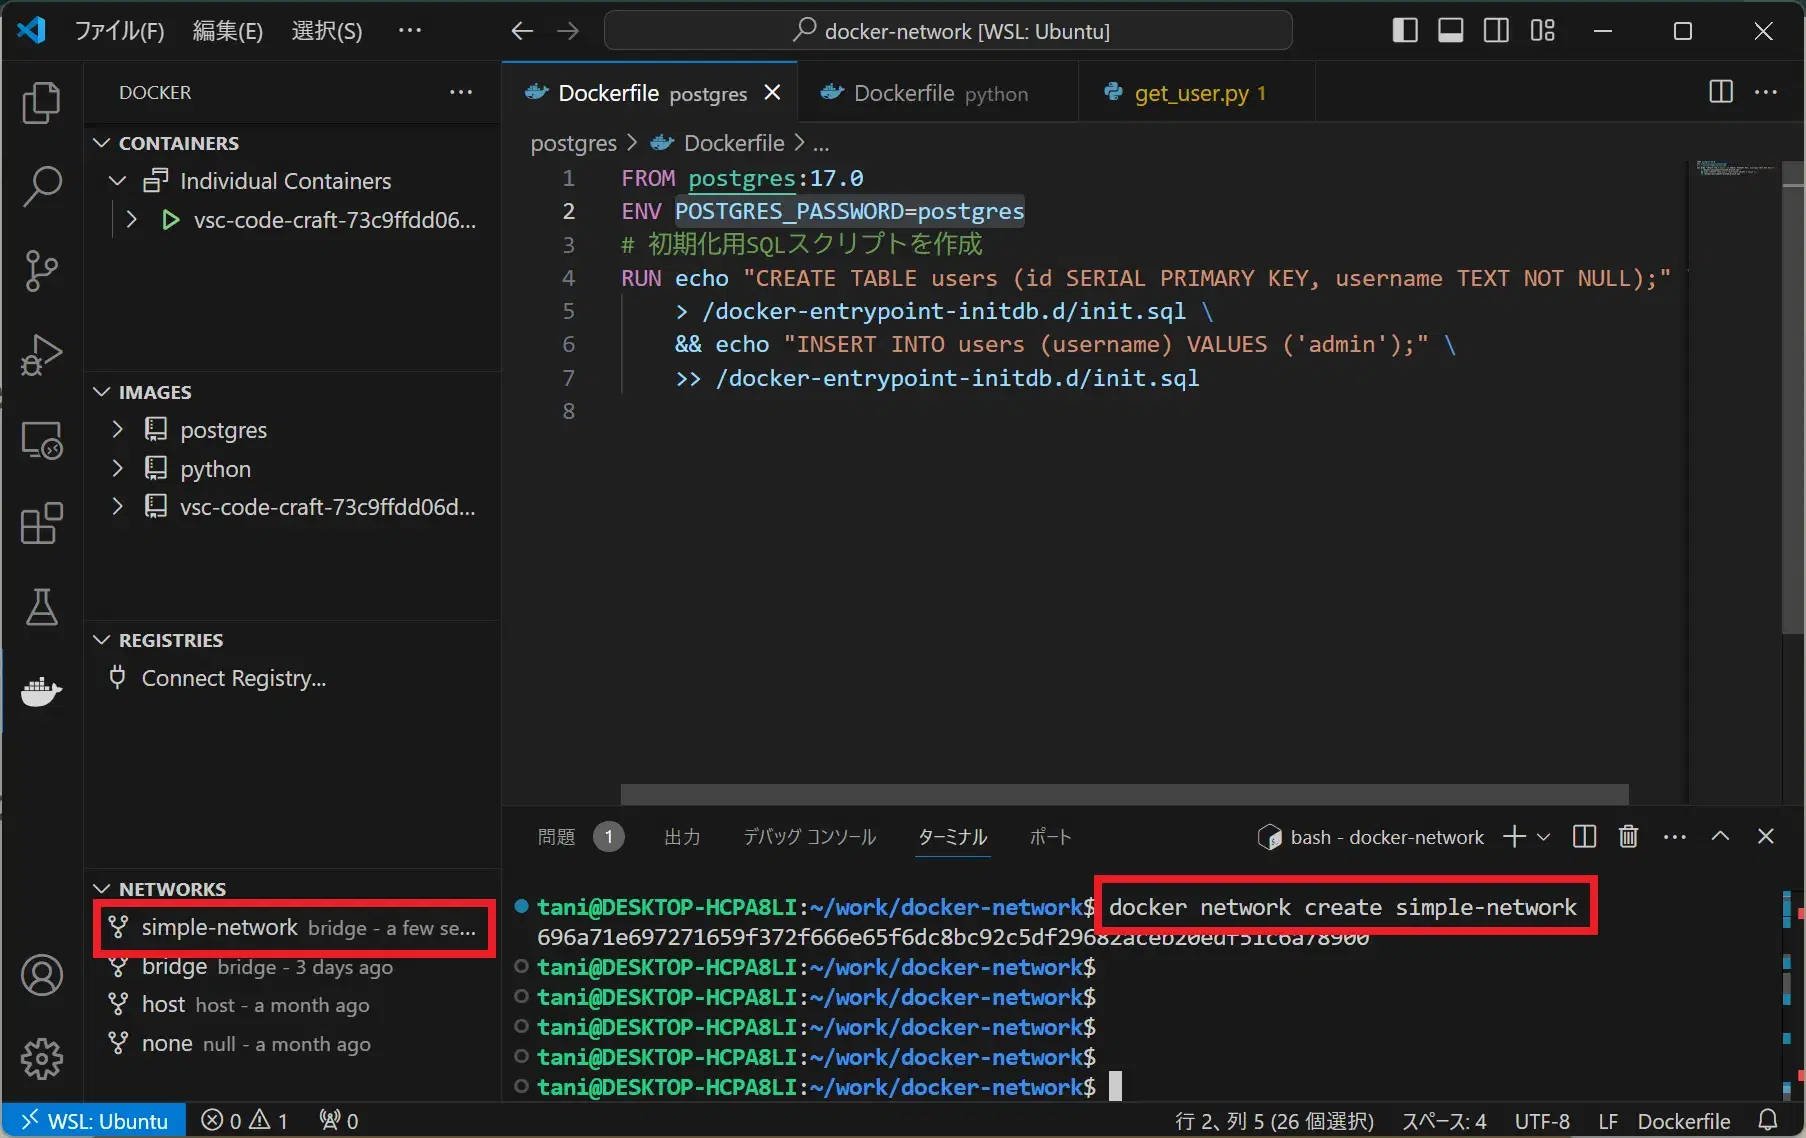1806x1138 pixels.
Task: Expand the postgres image tree item
Action: 118,430
